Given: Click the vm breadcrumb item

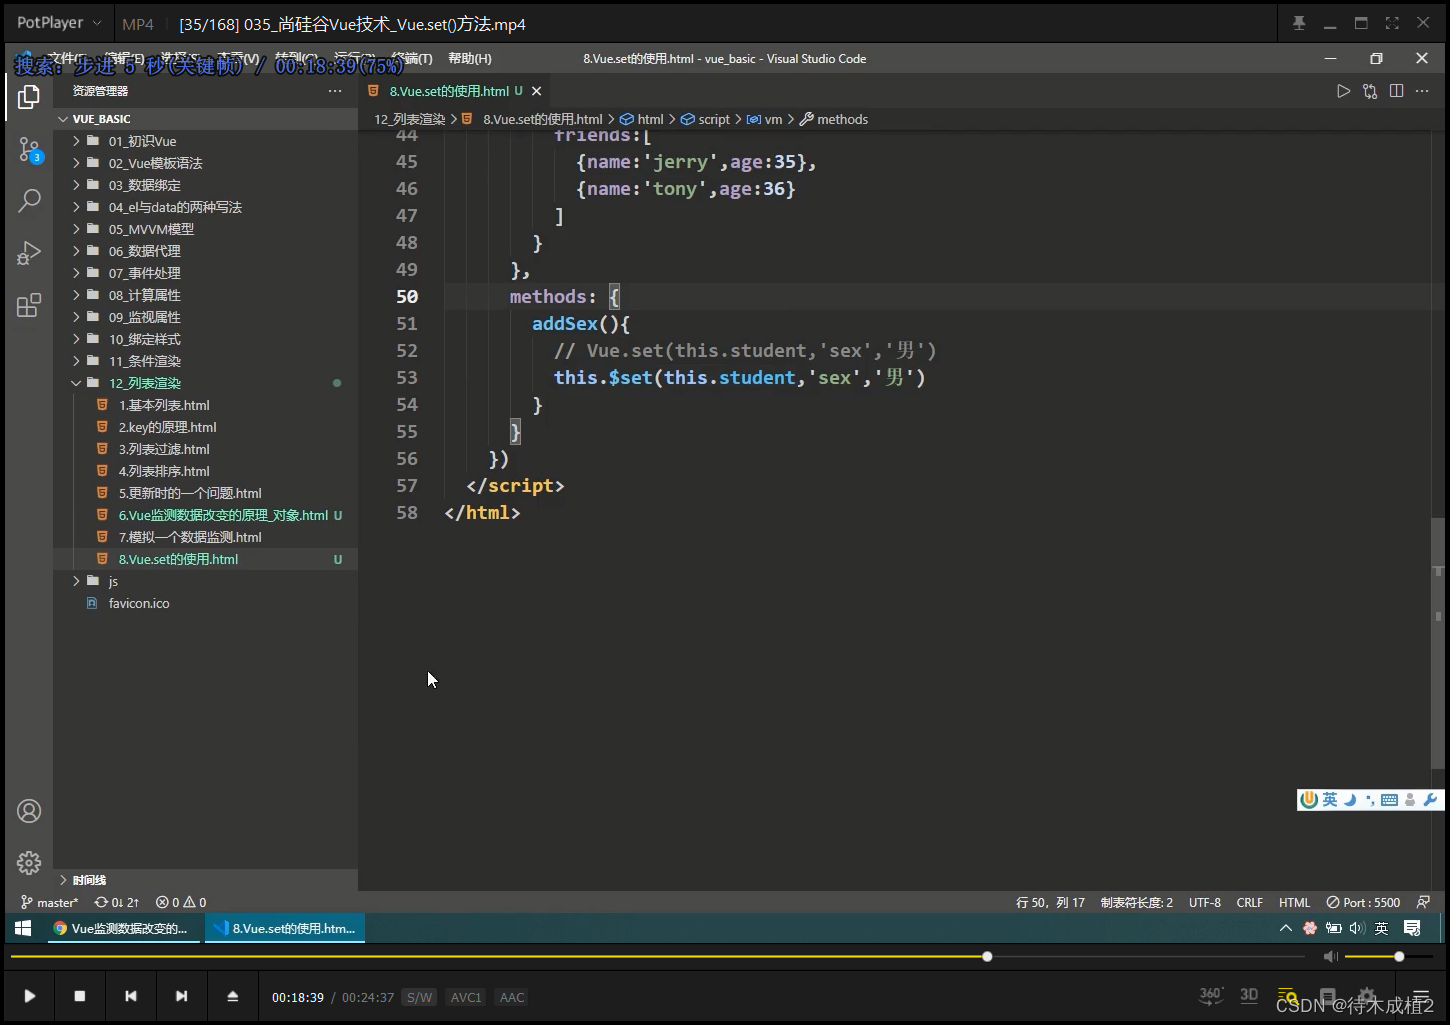Looking at the screenshot, I should click(765, 119).
